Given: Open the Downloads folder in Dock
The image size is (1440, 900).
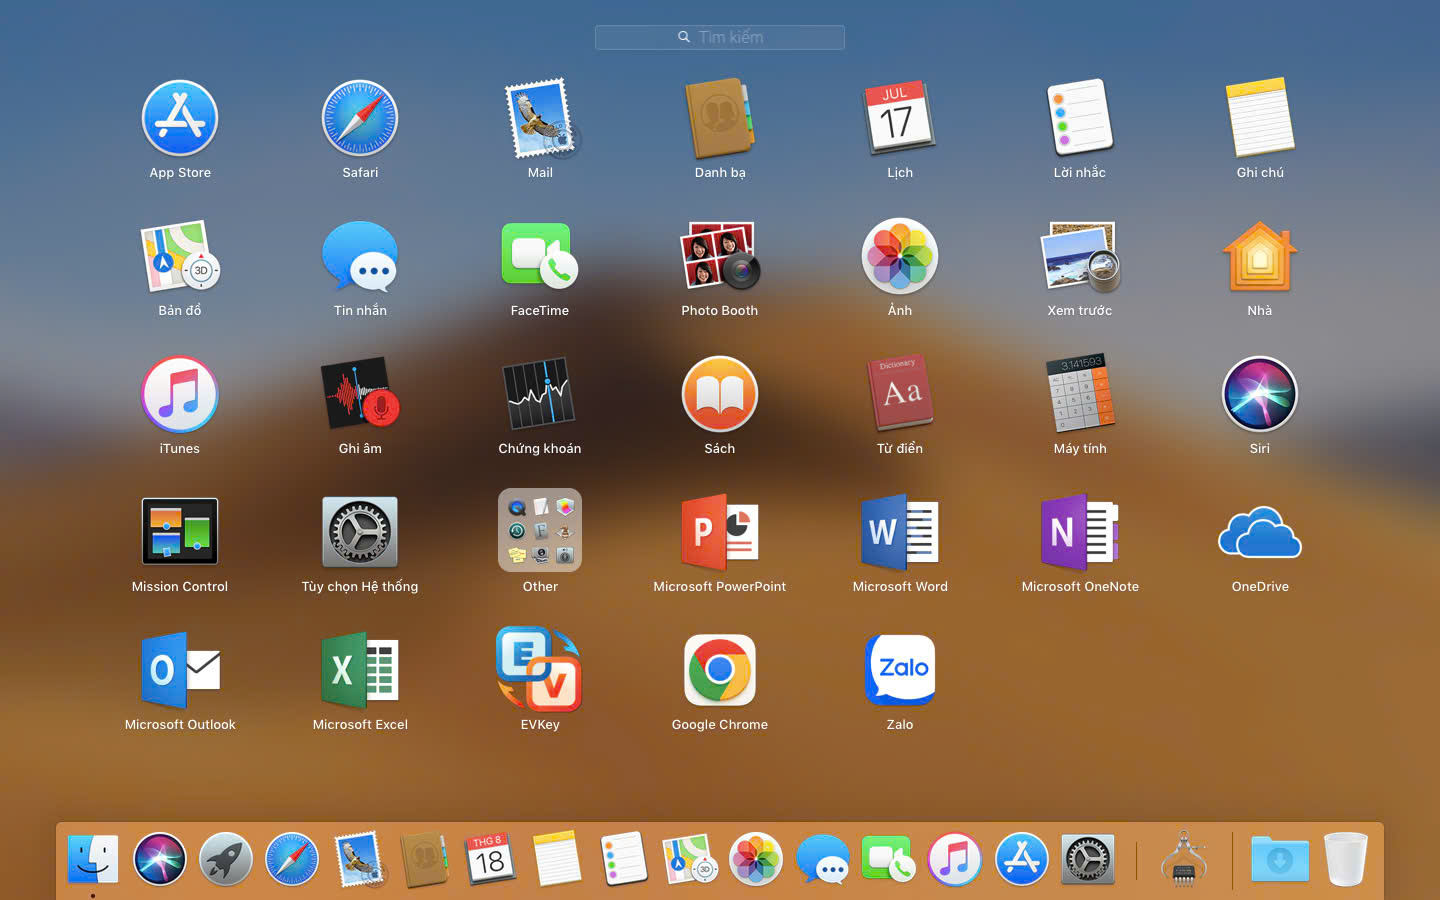Looking at the screenshot, I should click(1279, 859).
